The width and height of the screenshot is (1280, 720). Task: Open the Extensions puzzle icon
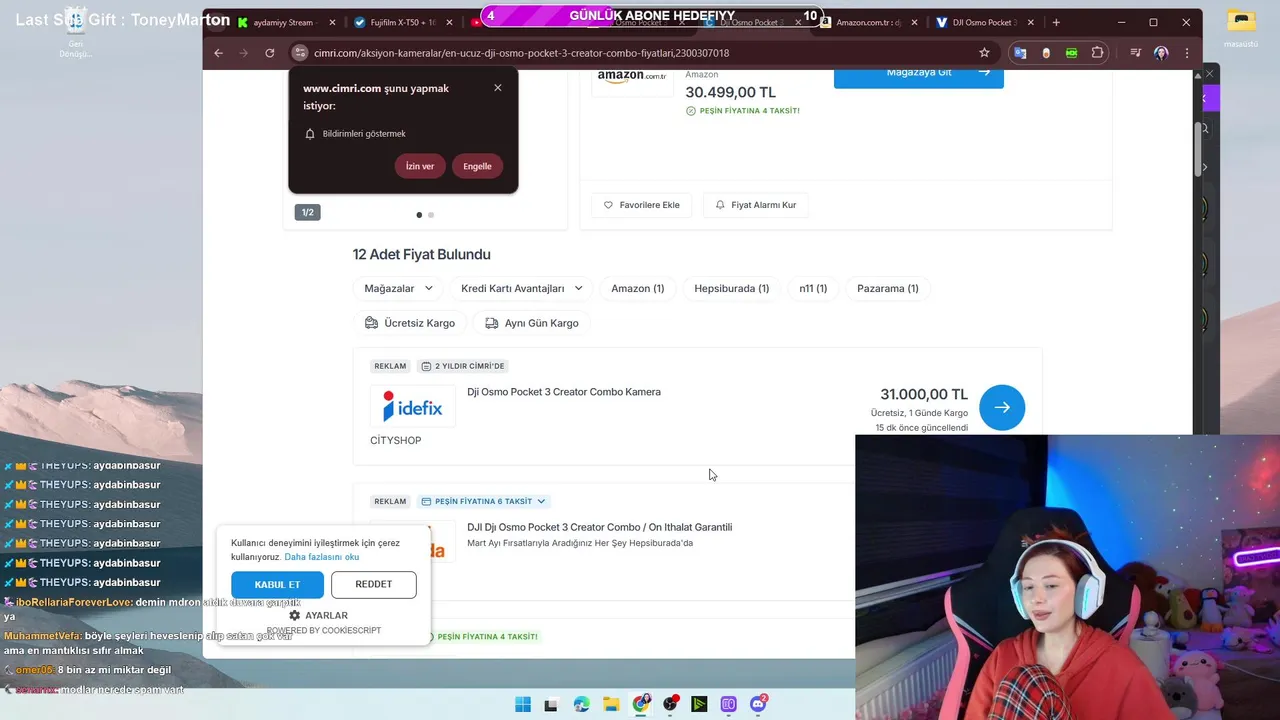click(x=1098, y=53)
